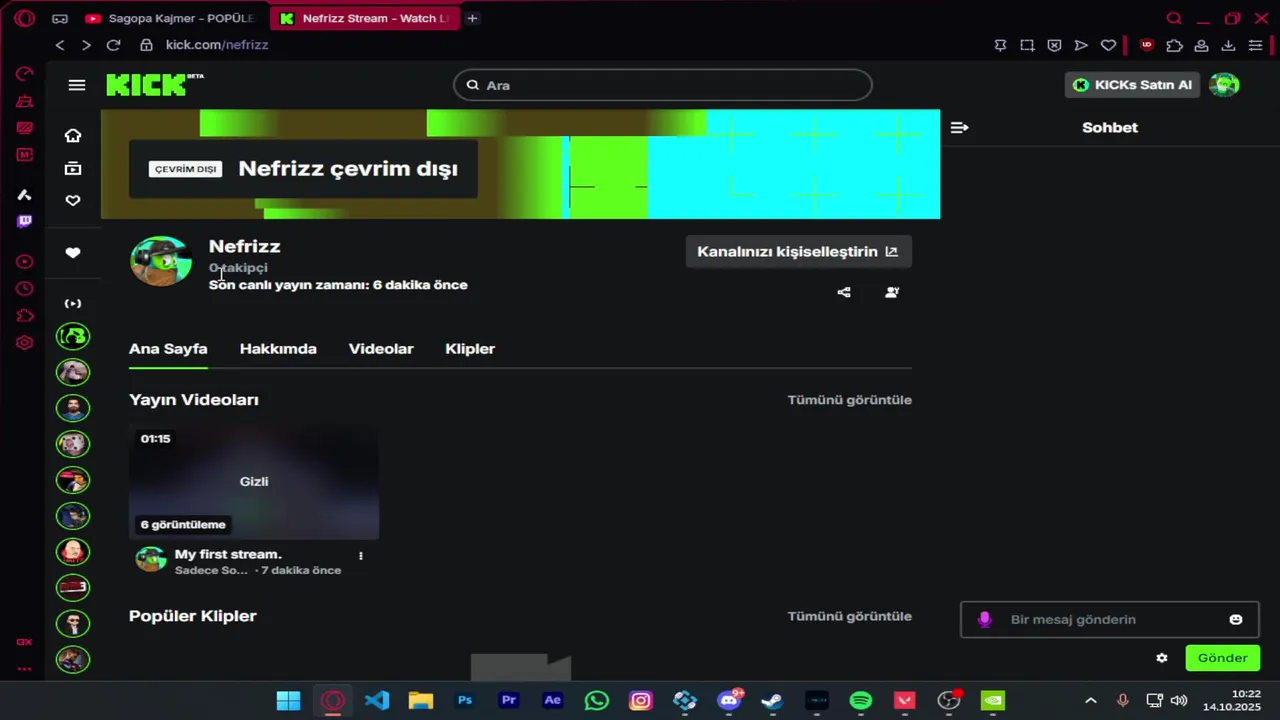This screenshot has width=1280, height=720.
Task: Collapse the Sohbet chat panel
Action: (959, 127)
